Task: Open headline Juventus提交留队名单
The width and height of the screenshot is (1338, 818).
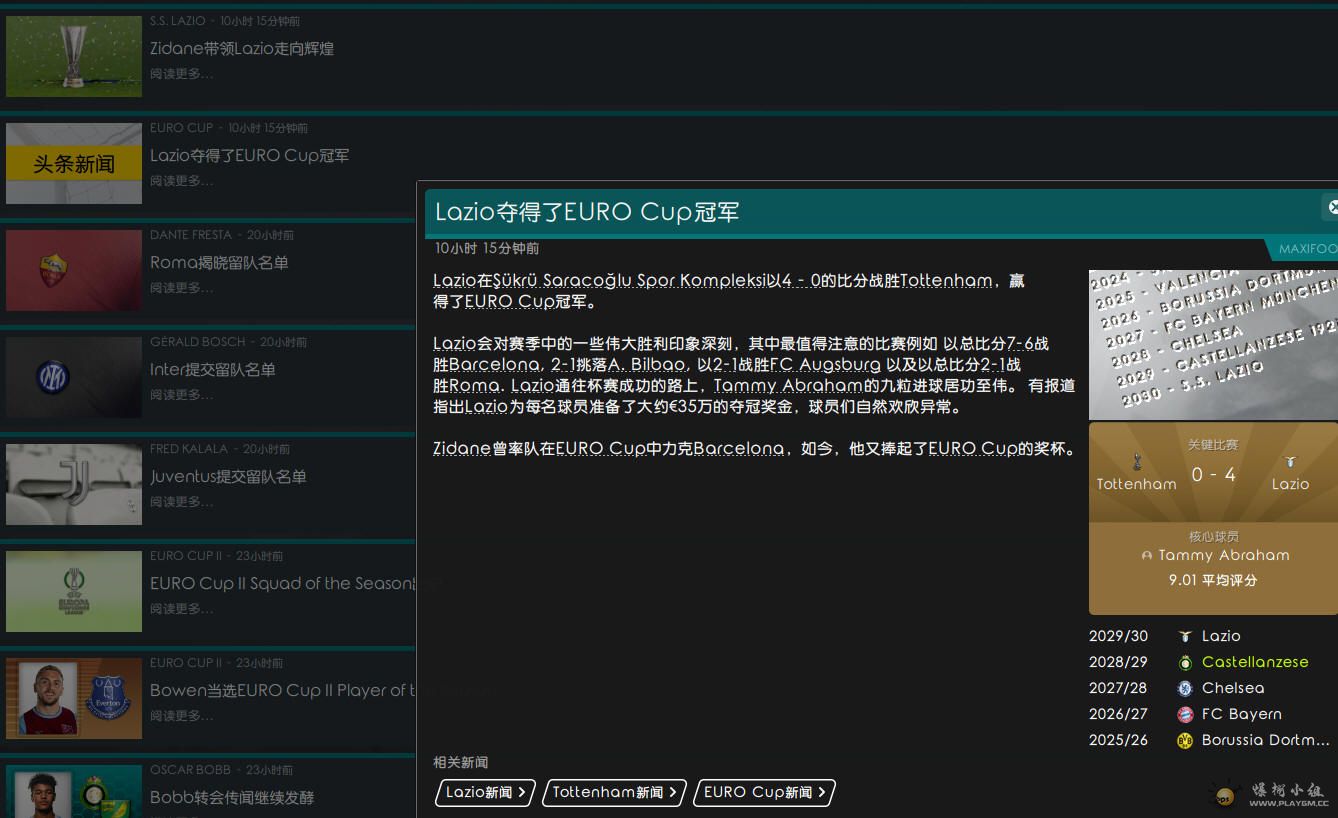Action: (x=228, y=477)
